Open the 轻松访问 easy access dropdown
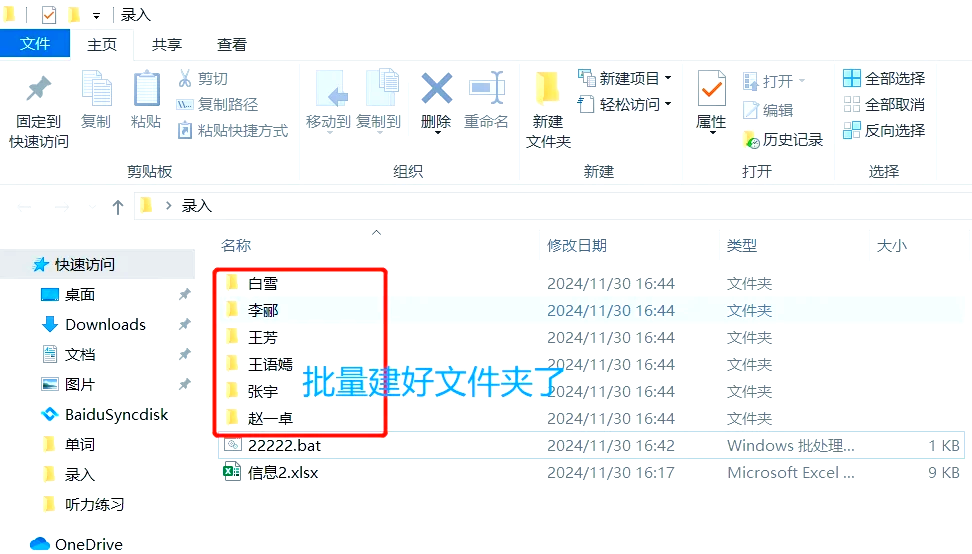This screenshot has height=554, width=972. point(625,105)
